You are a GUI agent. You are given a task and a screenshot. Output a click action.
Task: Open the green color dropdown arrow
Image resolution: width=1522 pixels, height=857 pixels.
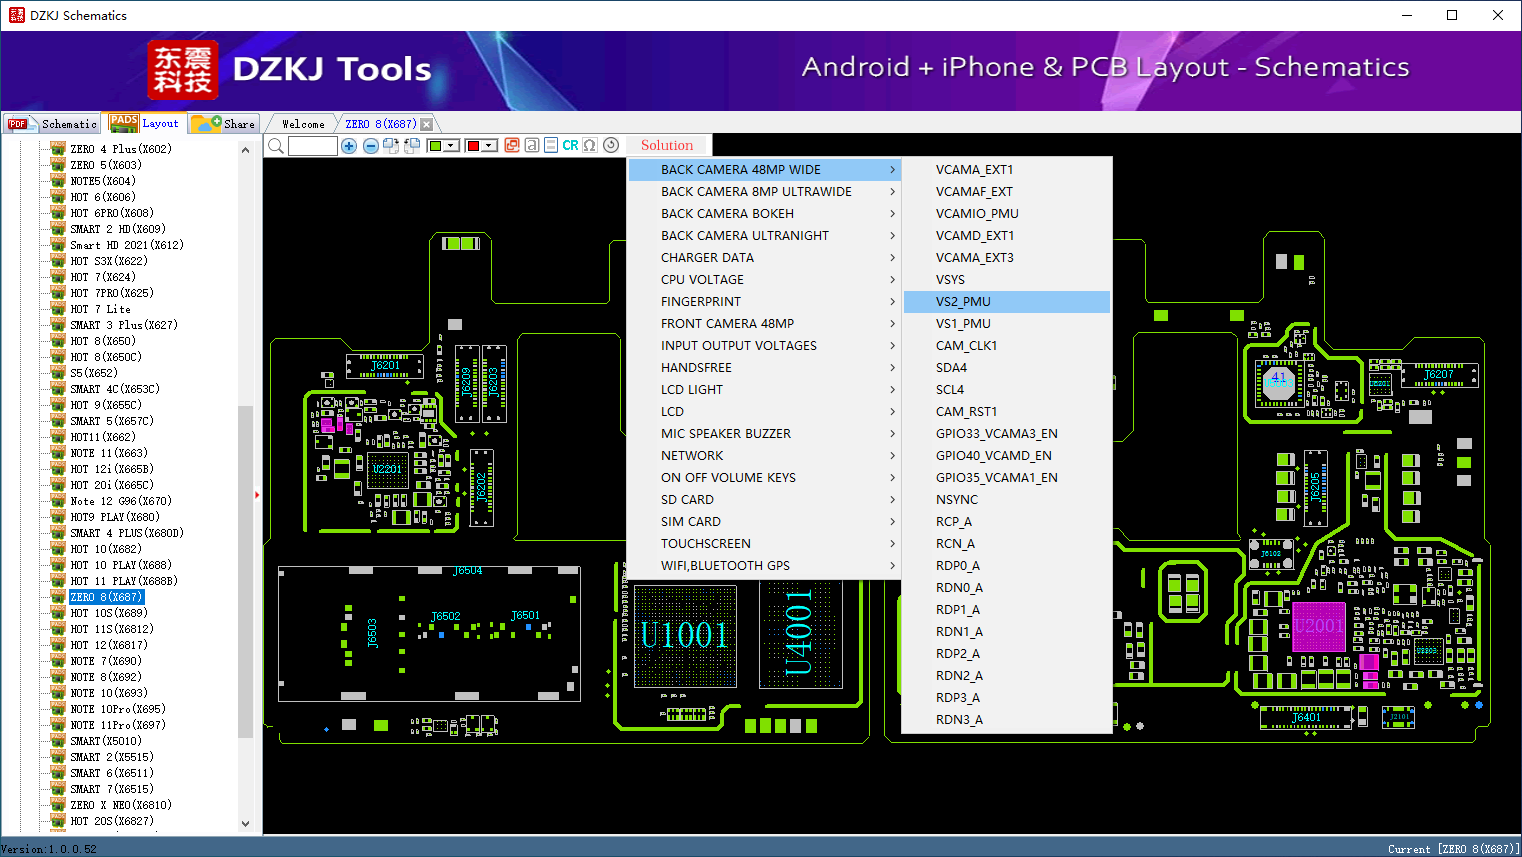pyautogui.click(x=452, y=146)
